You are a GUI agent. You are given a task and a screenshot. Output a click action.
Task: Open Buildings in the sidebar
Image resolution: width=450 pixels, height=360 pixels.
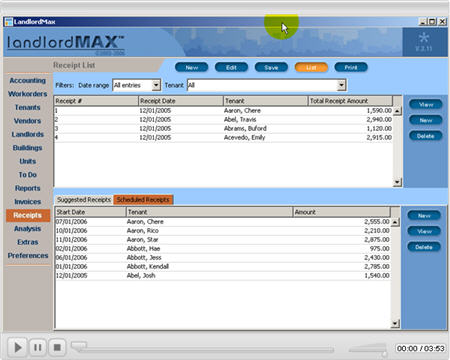28,148
